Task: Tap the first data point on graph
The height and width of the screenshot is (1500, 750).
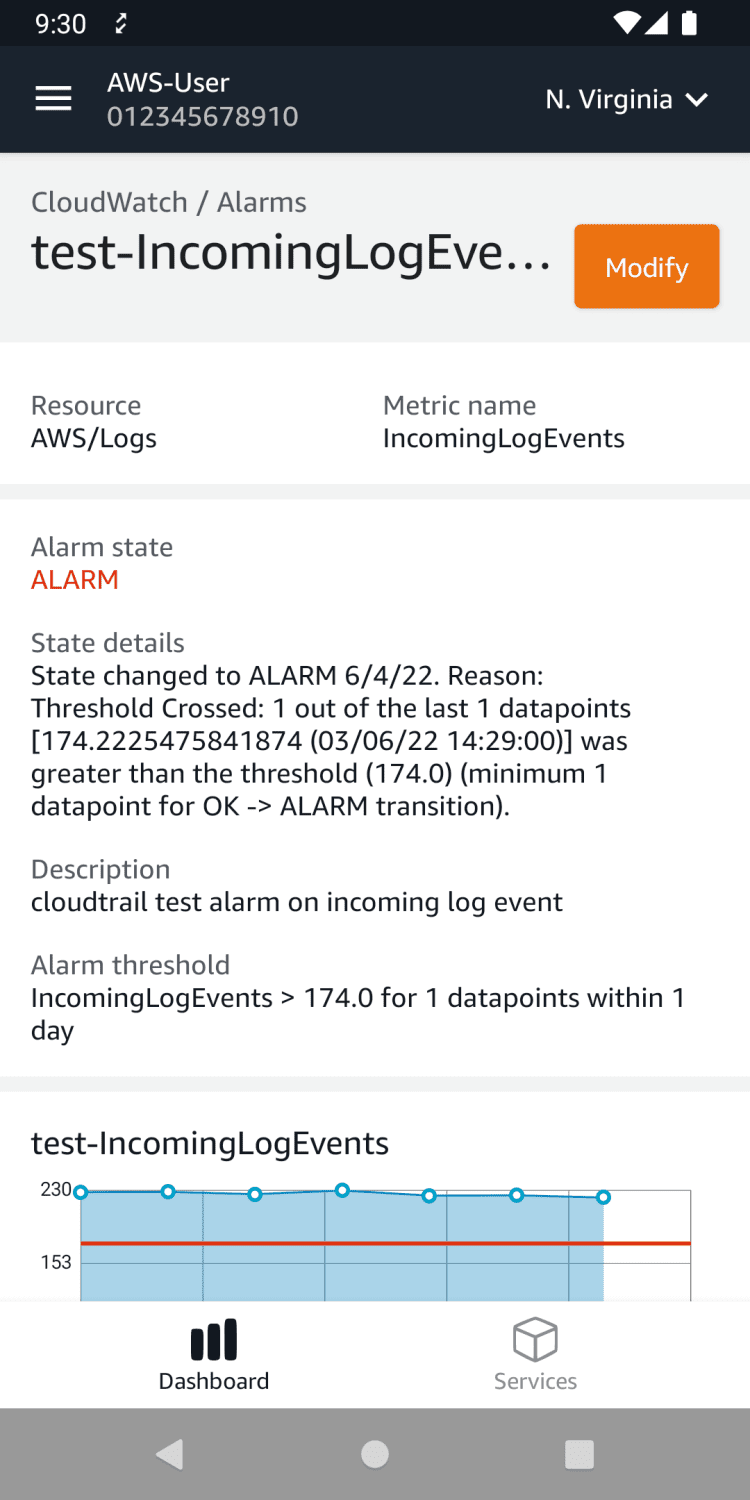Action: click(81, 1192)
